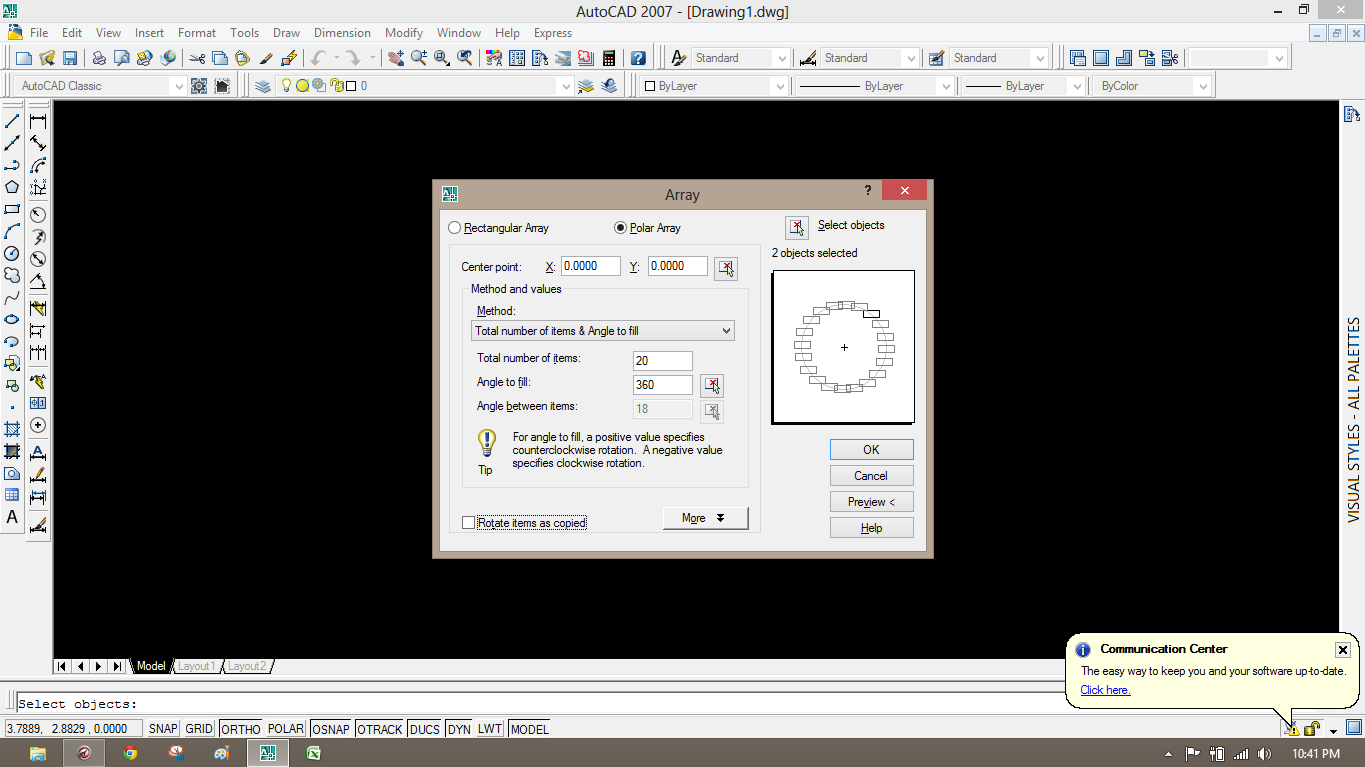Toggle ORTHO mode in status bar
Screen dimensions: 1365x767
pyautogui.click(x=240, y=729)
